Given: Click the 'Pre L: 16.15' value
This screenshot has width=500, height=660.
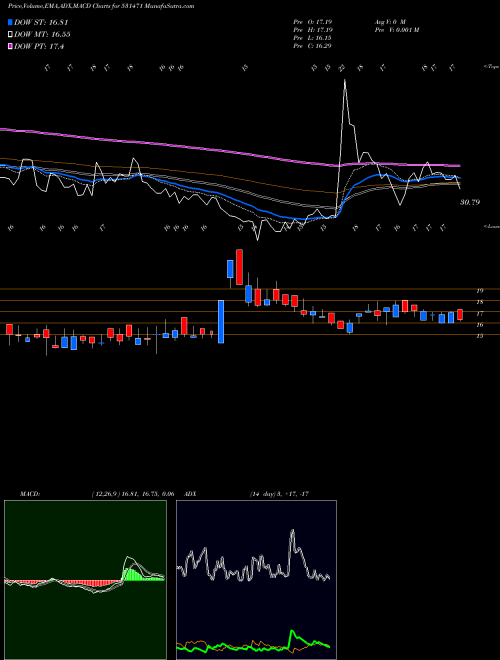Looking at the screenshot, I should [312, 37].
